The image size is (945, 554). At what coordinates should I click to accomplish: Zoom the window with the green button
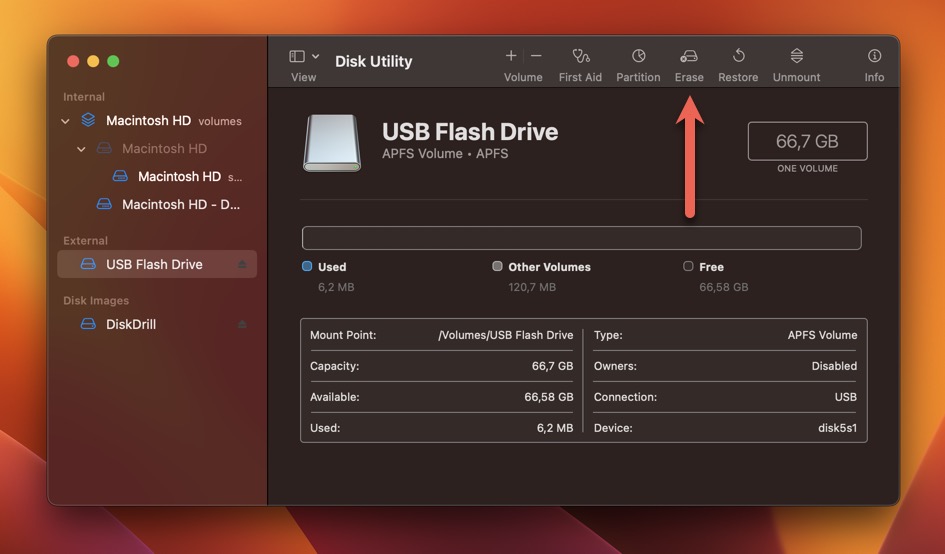pyautogui.click(x=113, y=61)
